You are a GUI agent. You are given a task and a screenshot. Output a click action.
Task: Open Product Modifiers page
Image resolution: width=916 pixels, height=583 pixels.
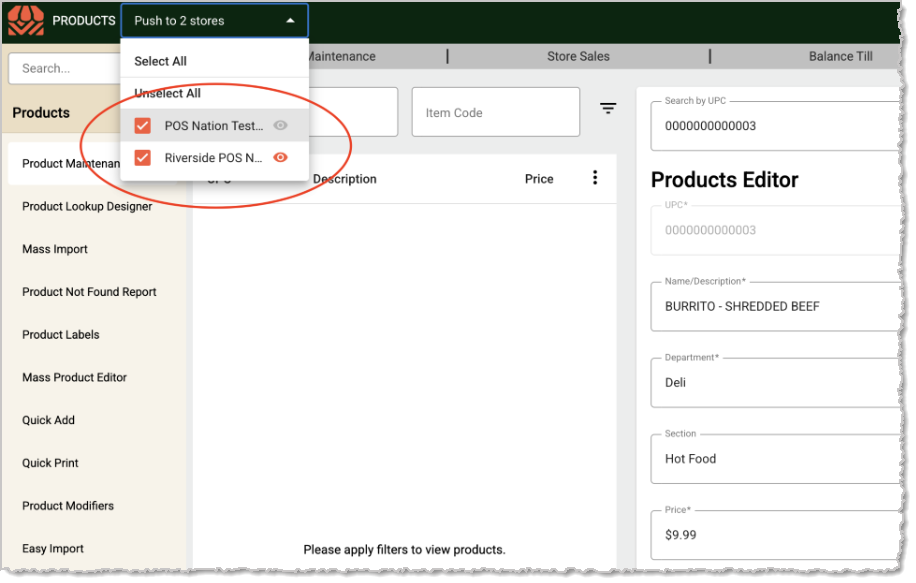pyautogui.click(x=68, y=506)
